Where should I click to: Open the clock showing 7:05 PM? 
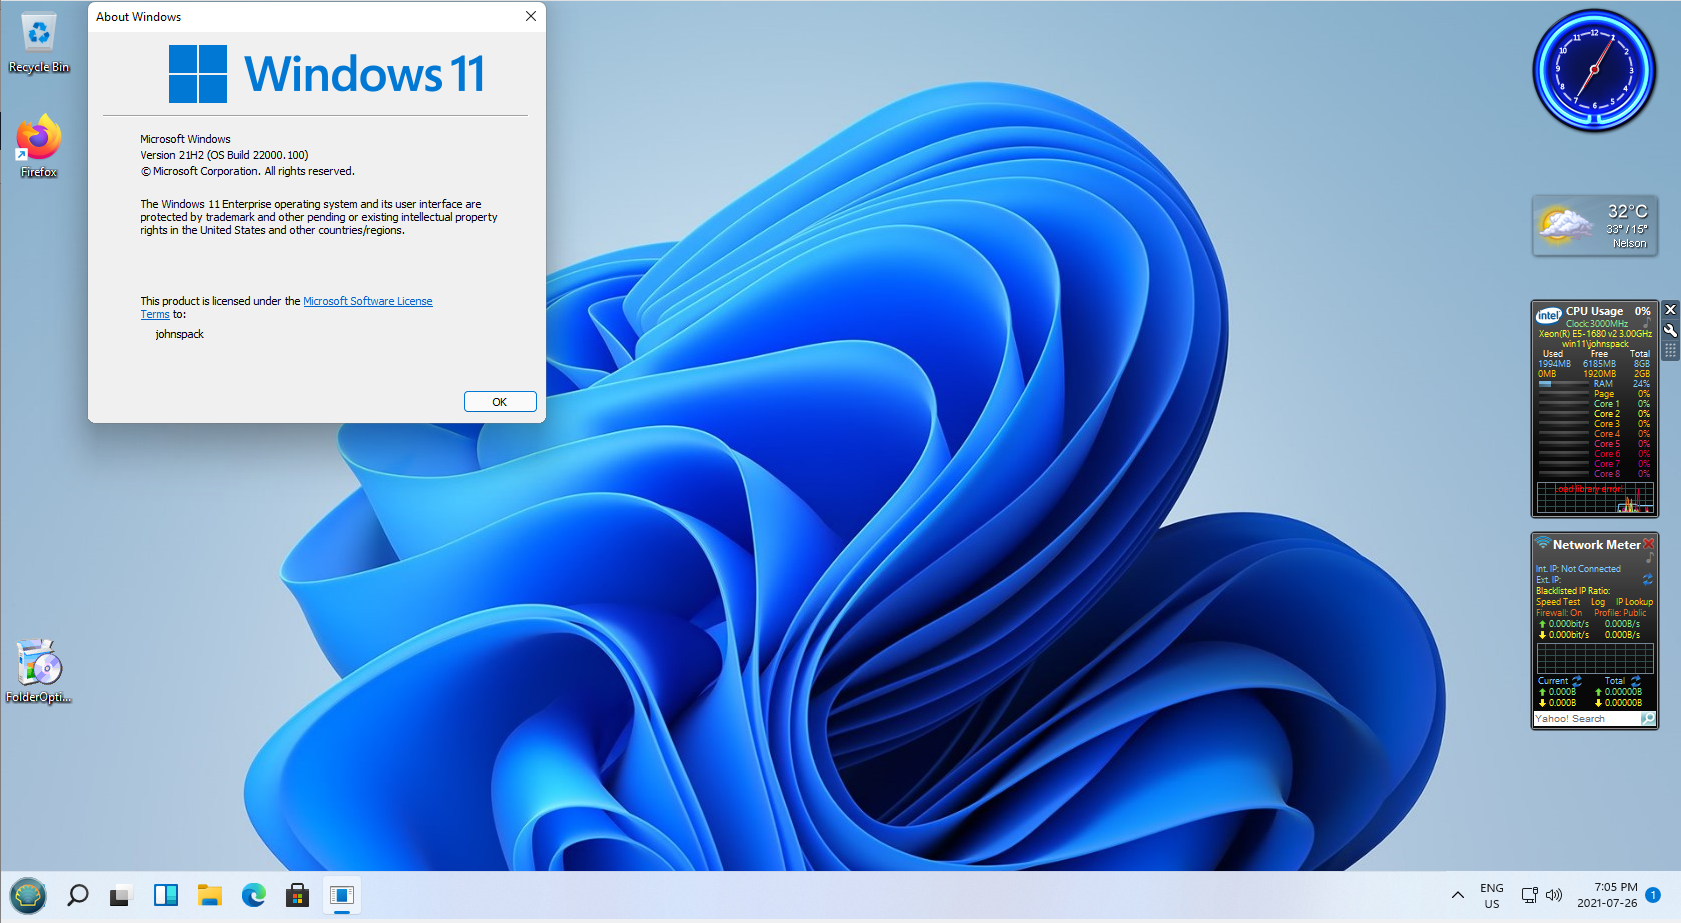(x=1607, y=895)
